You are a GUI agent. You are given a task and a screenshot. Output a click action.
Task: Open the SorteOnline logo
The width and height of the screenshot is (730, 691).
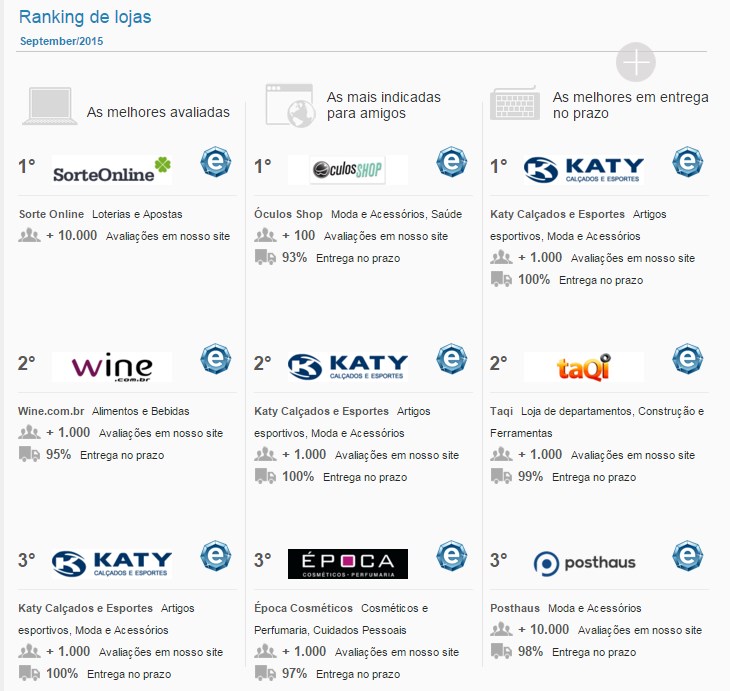click(x=112, y=170)
